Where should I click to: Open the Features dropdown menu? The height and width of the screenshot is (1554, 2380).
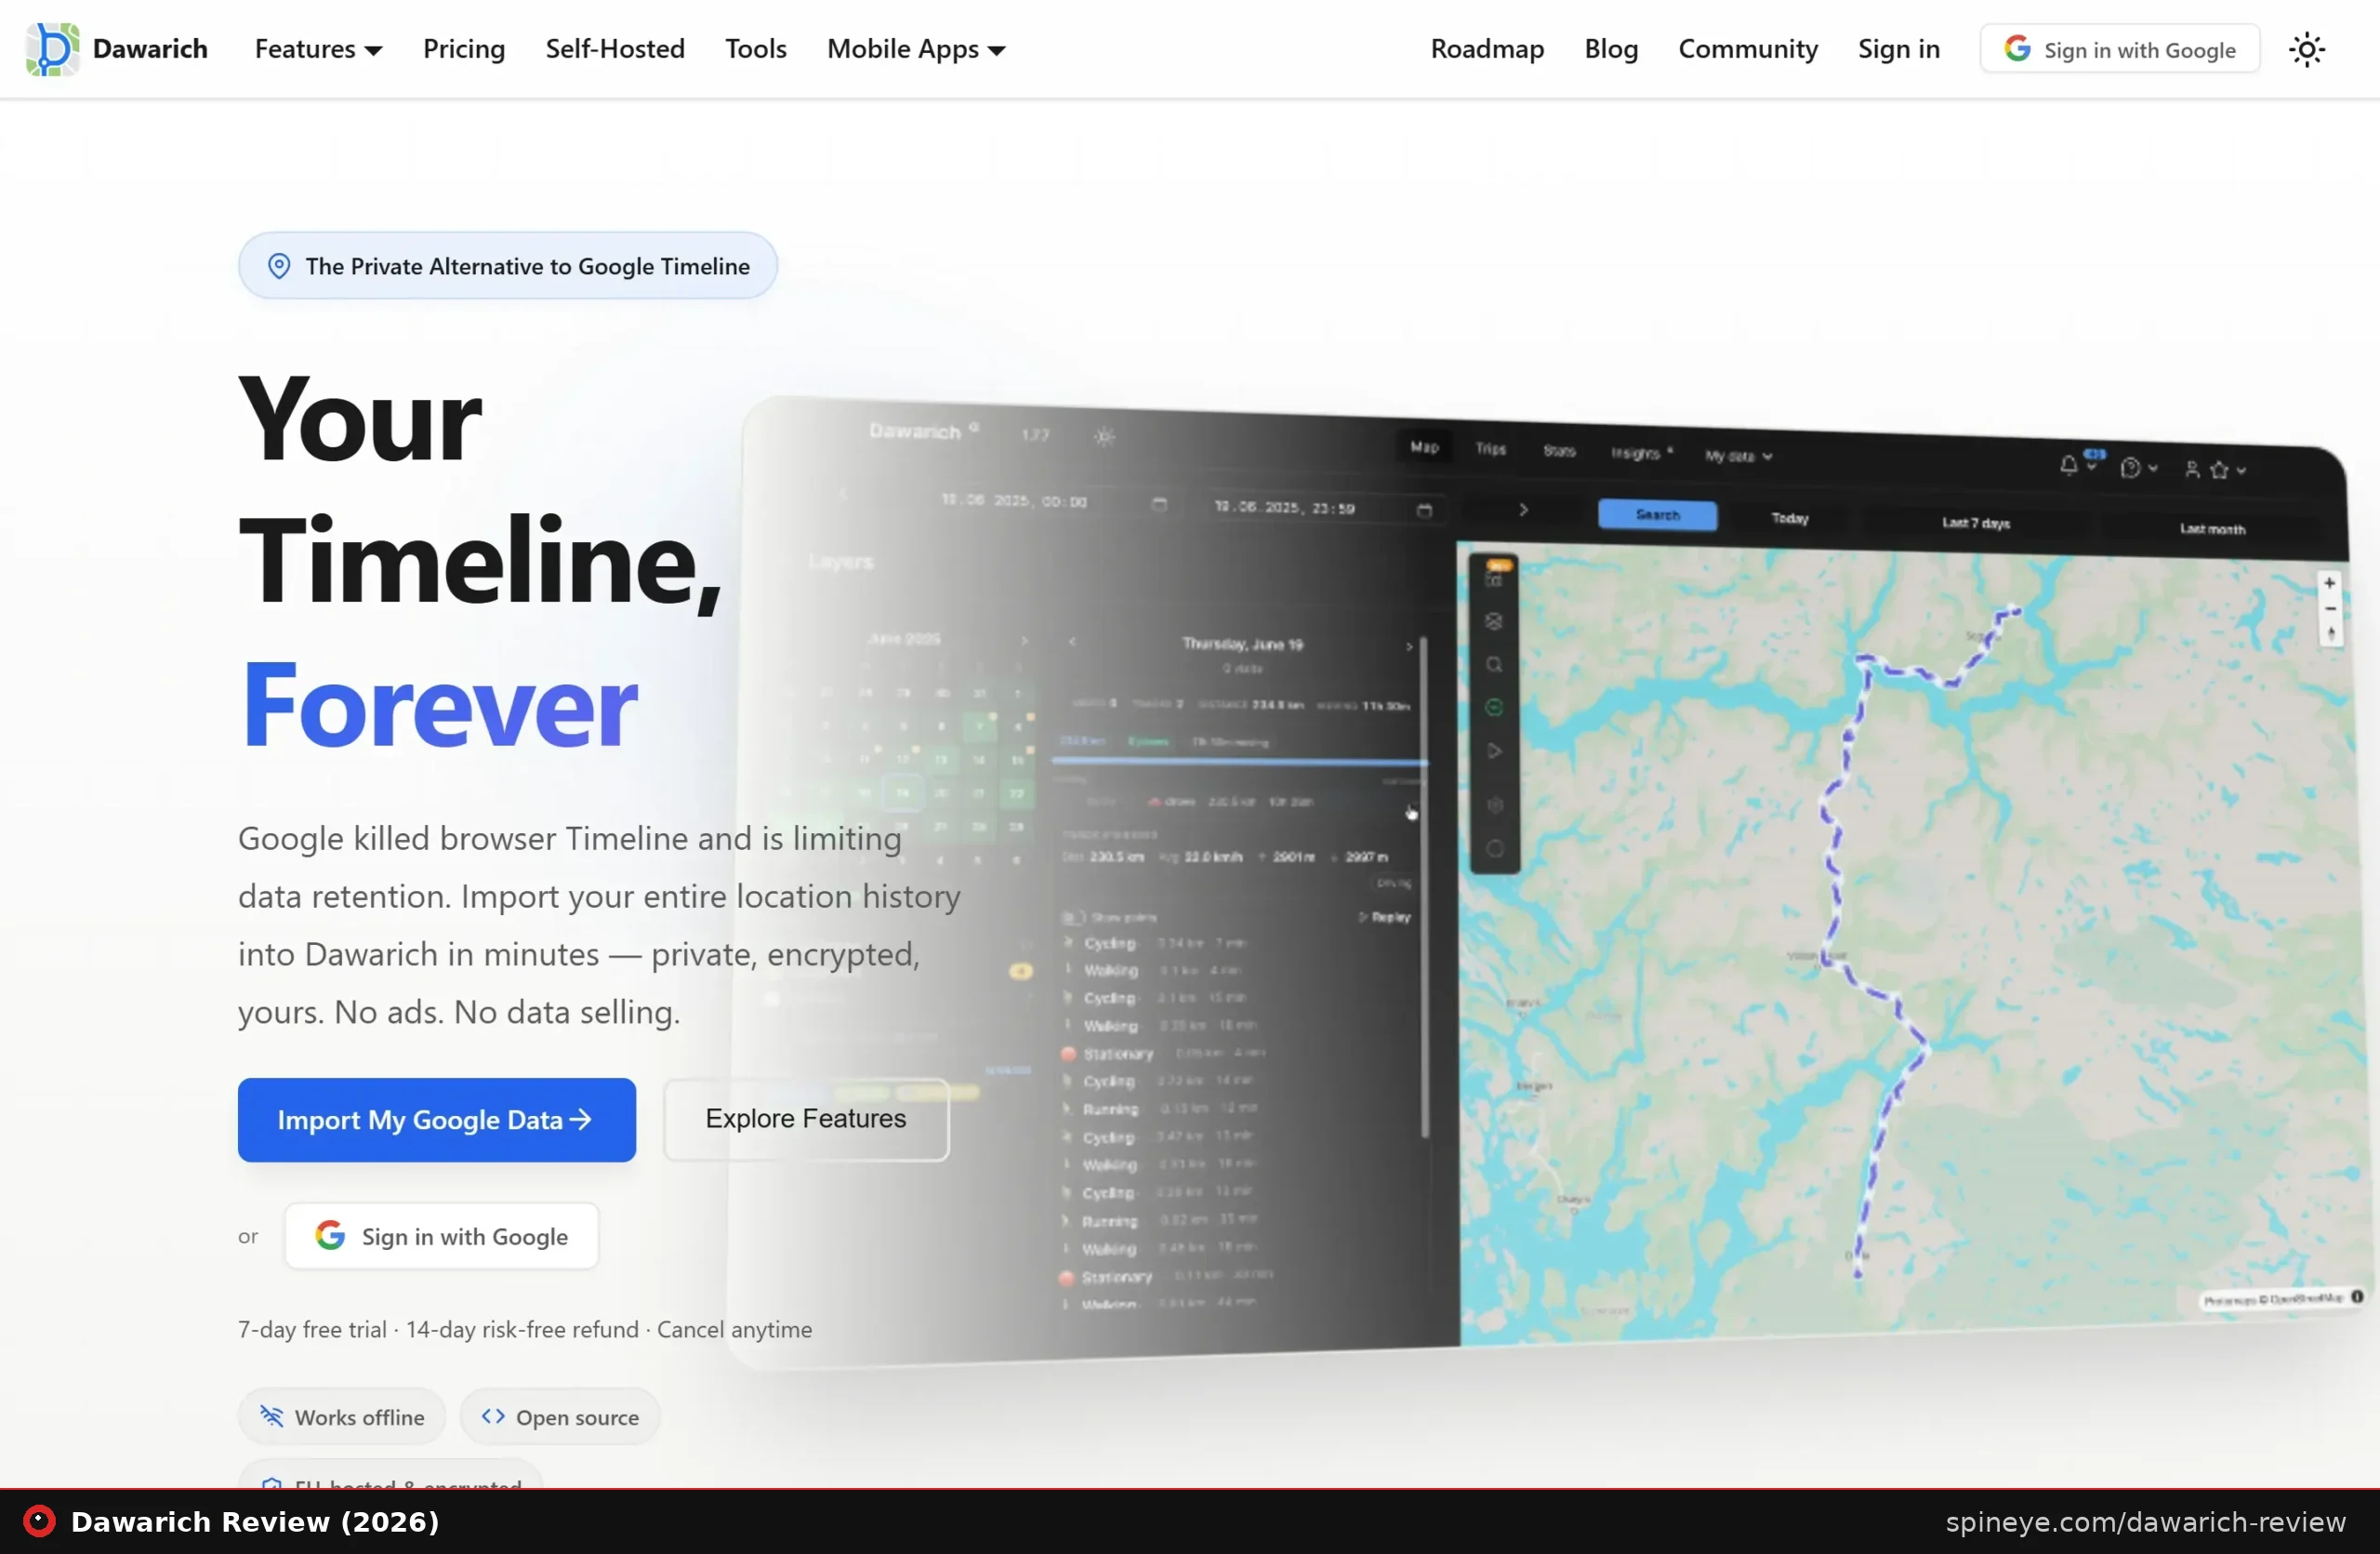click(318, 49)
